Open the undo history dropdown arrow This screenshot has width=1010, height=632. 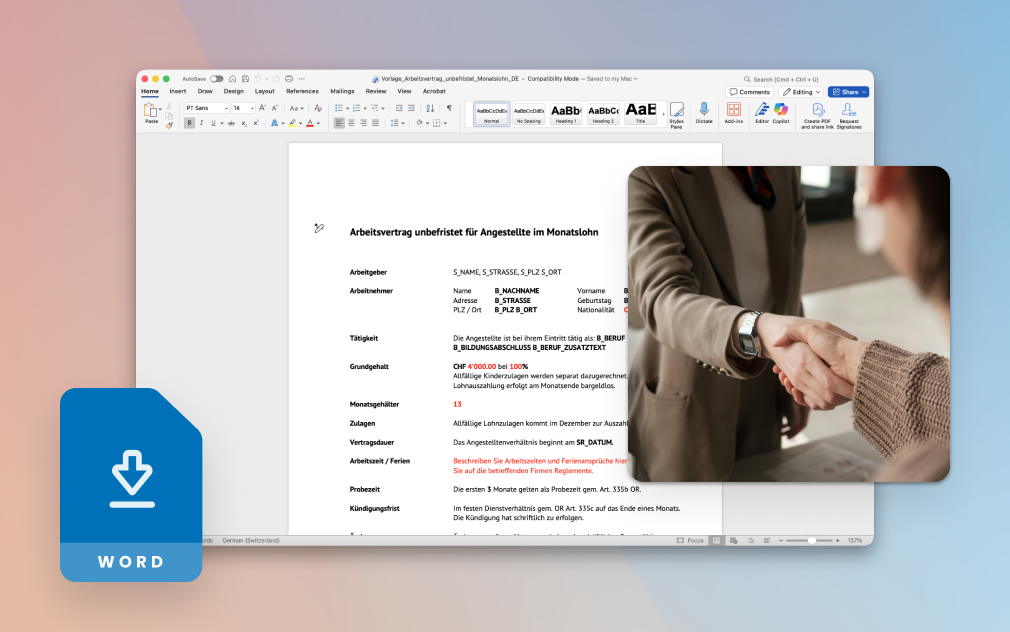tap(265, 79)
